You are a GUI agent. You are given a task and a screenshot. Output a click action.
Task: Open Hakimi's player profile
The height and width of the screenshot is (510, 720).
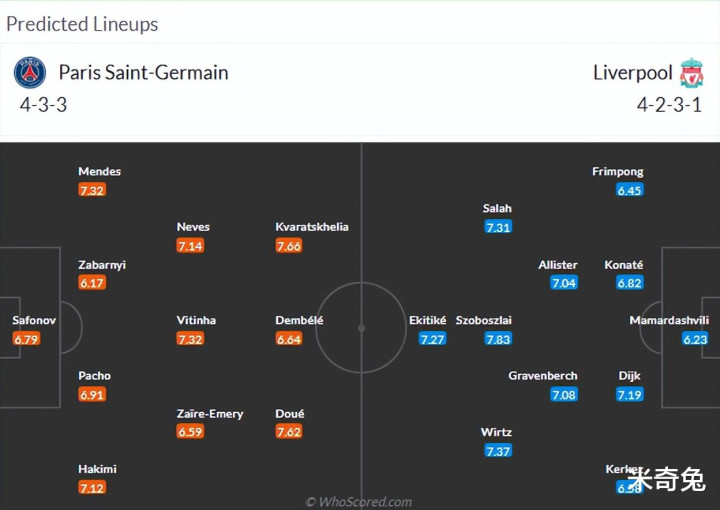click(97, 469)
